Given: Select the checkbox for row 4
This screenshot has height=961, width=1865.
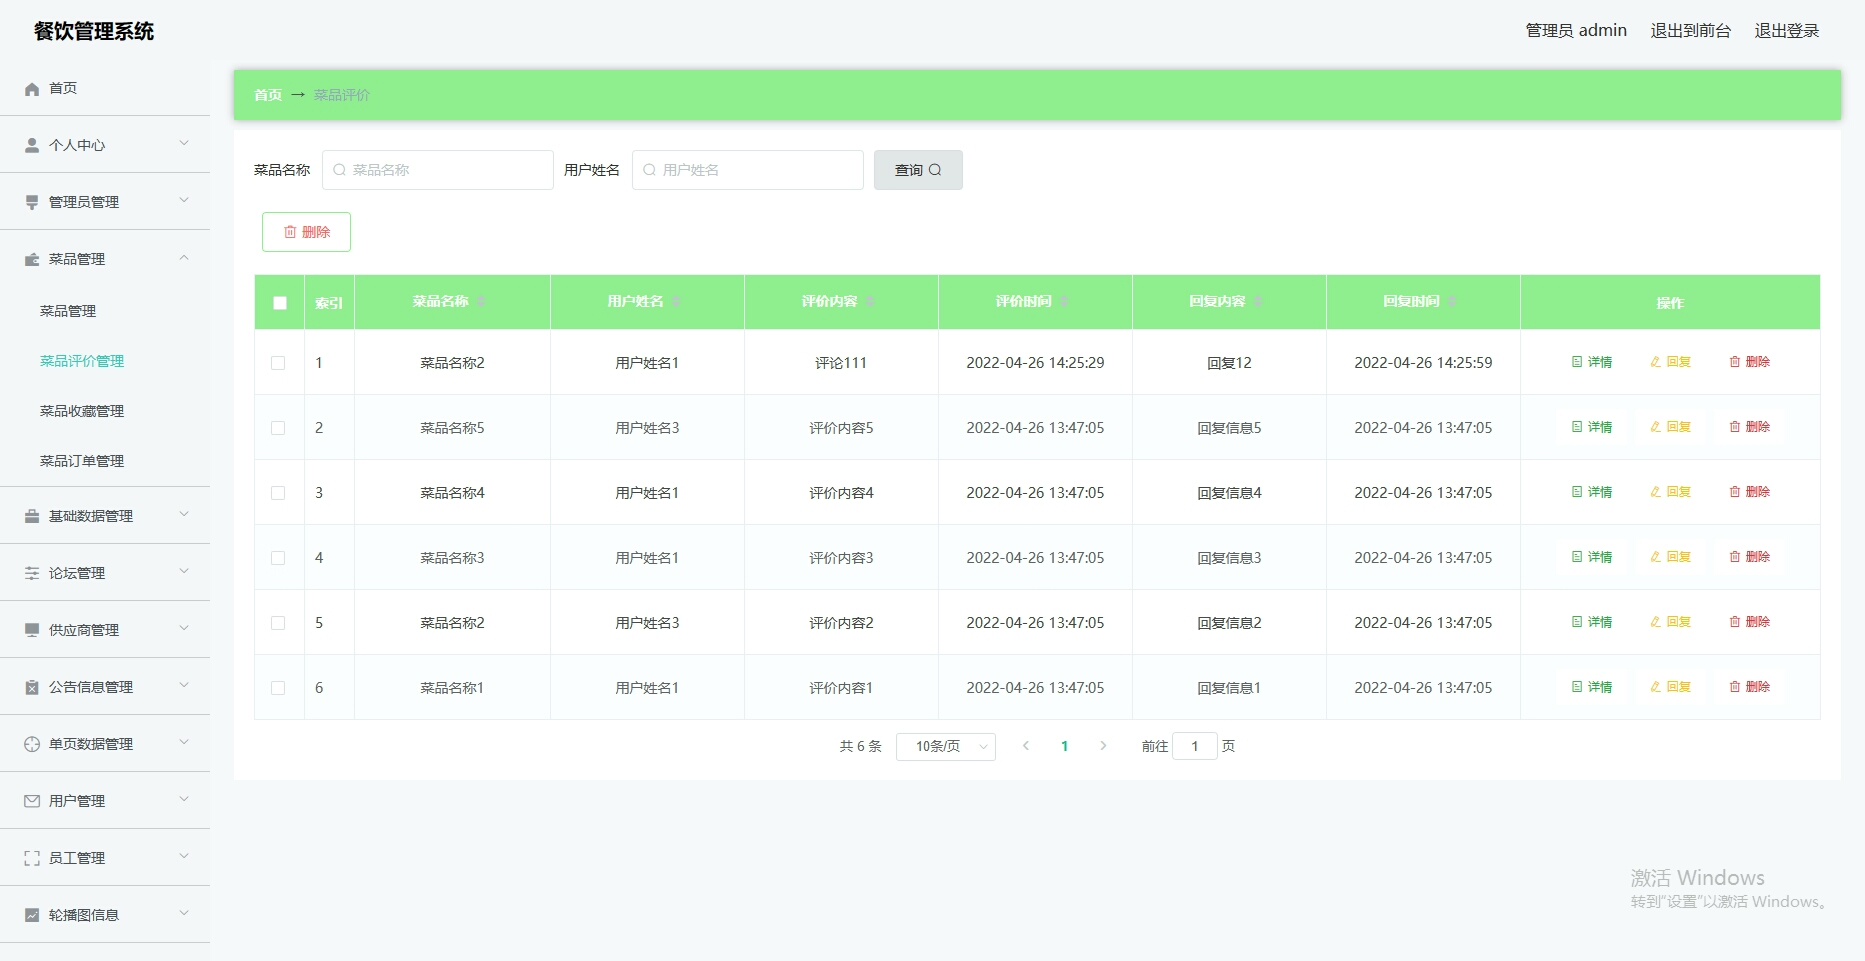Looking at the screenshot, I should (278, 558).
